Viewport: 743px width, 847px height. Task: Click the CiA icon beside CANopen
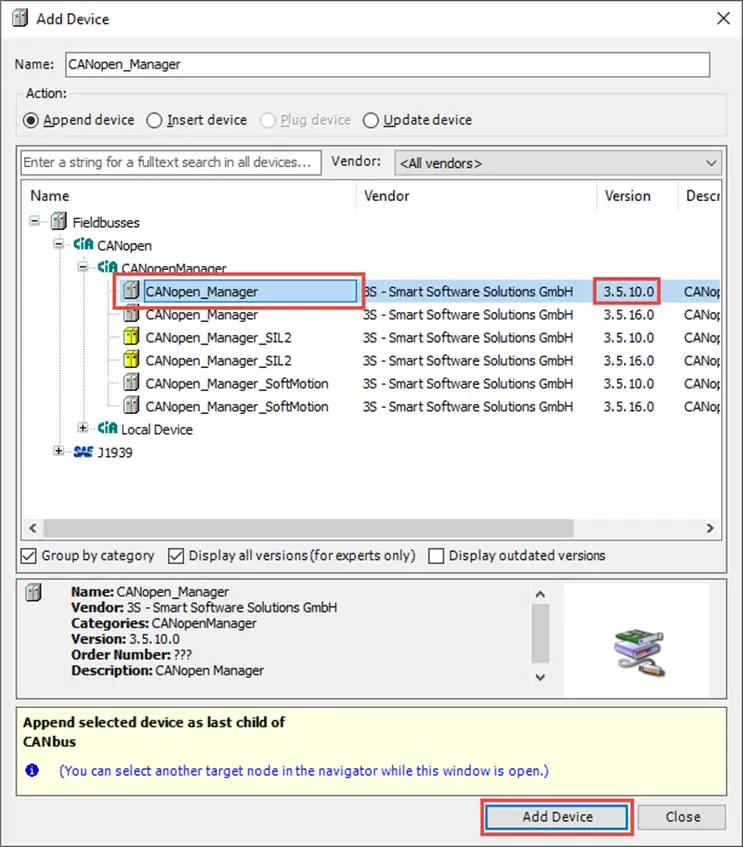pos(83,244)
